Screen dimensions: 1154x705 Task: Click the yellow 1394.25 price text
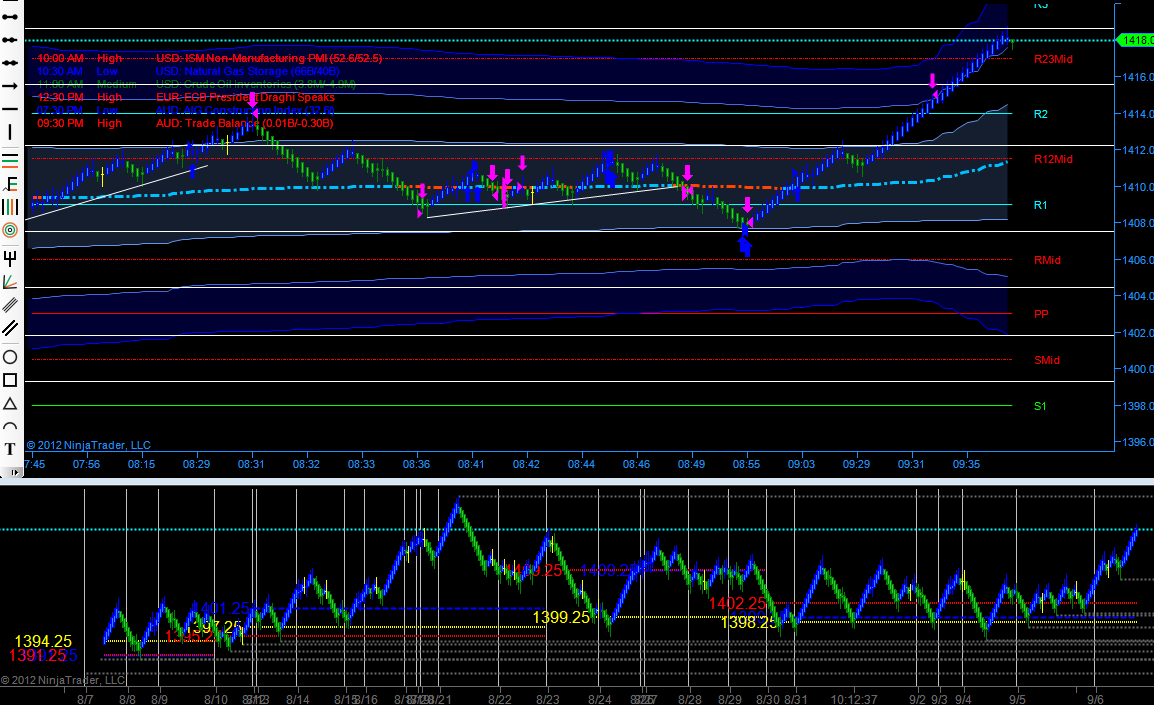pos(43,642)
